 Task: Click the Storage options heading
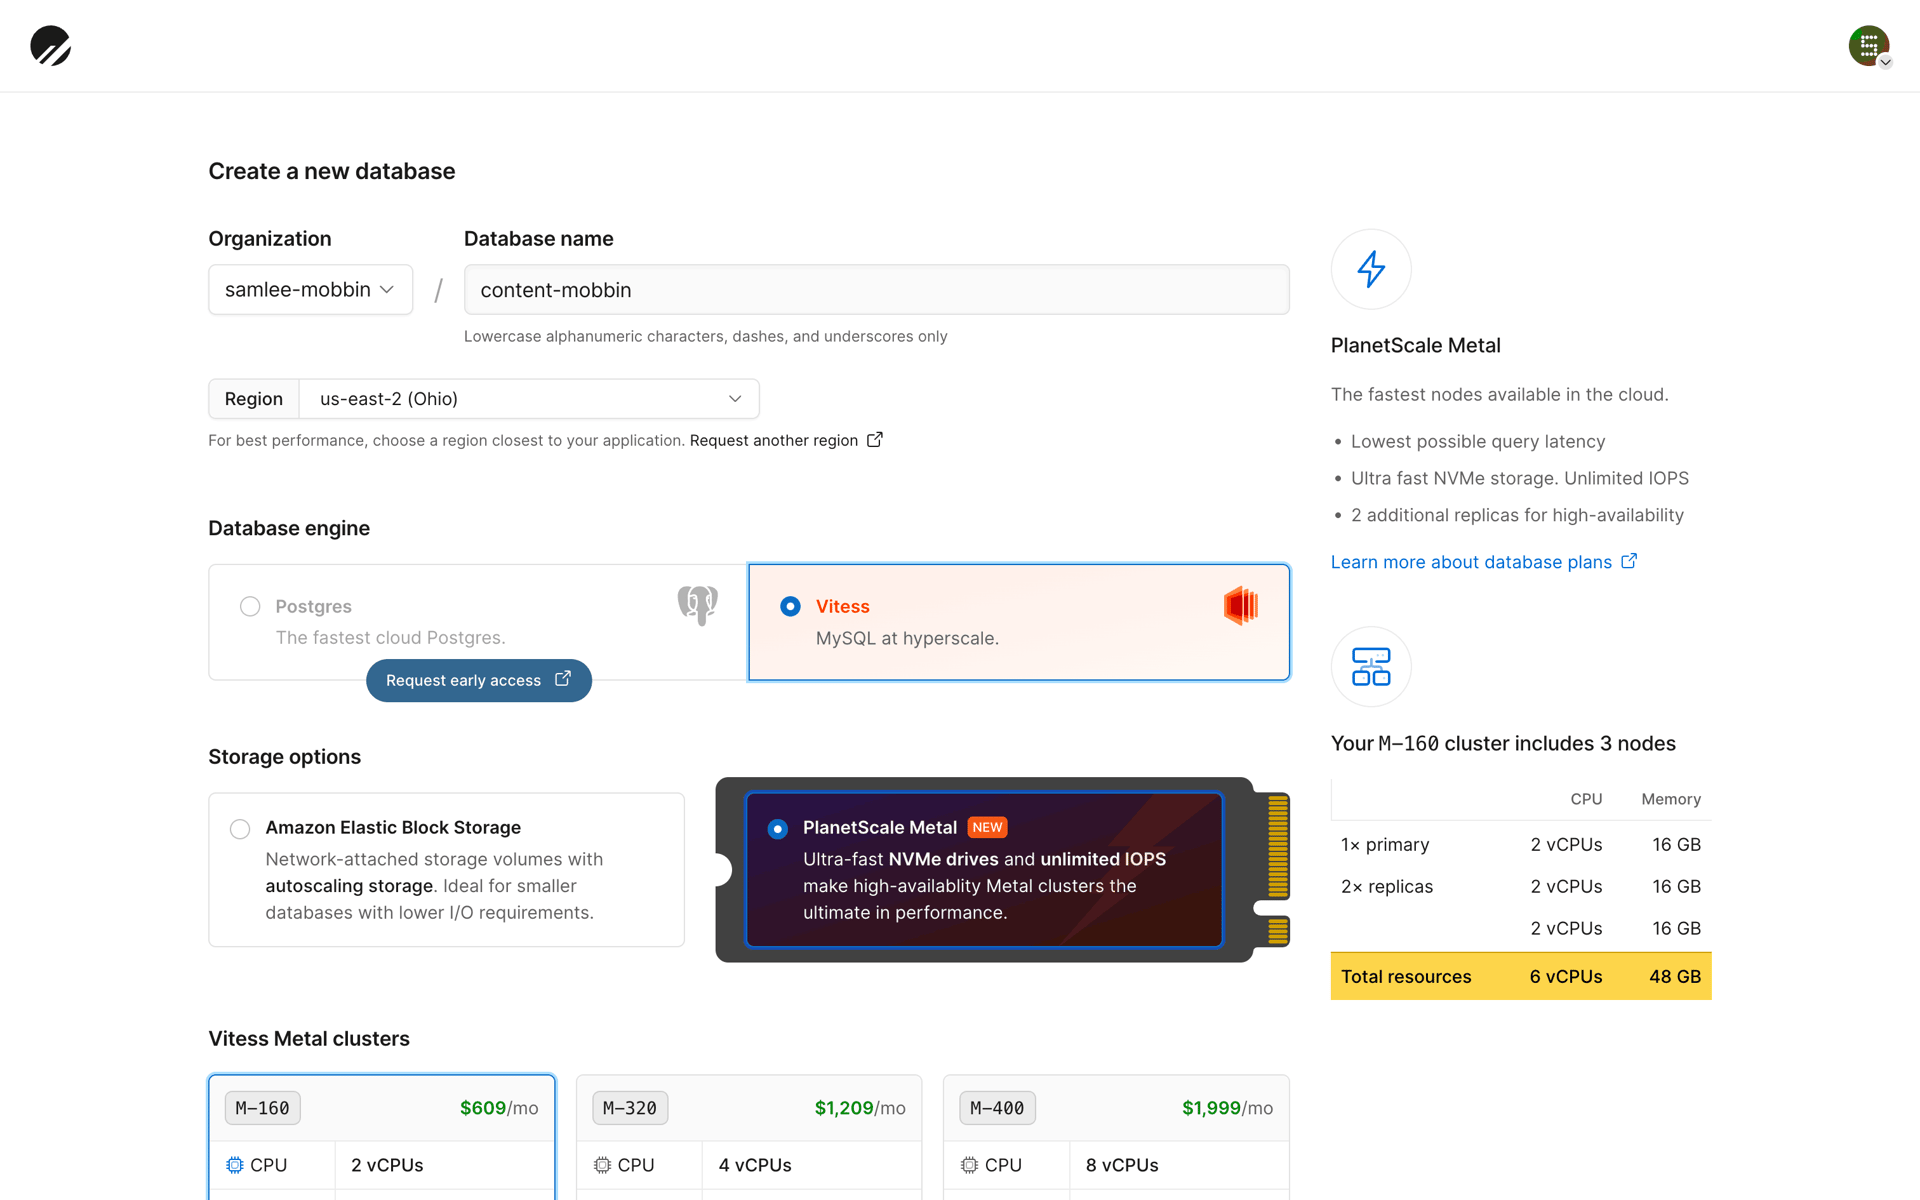click(x=285, y=757)
